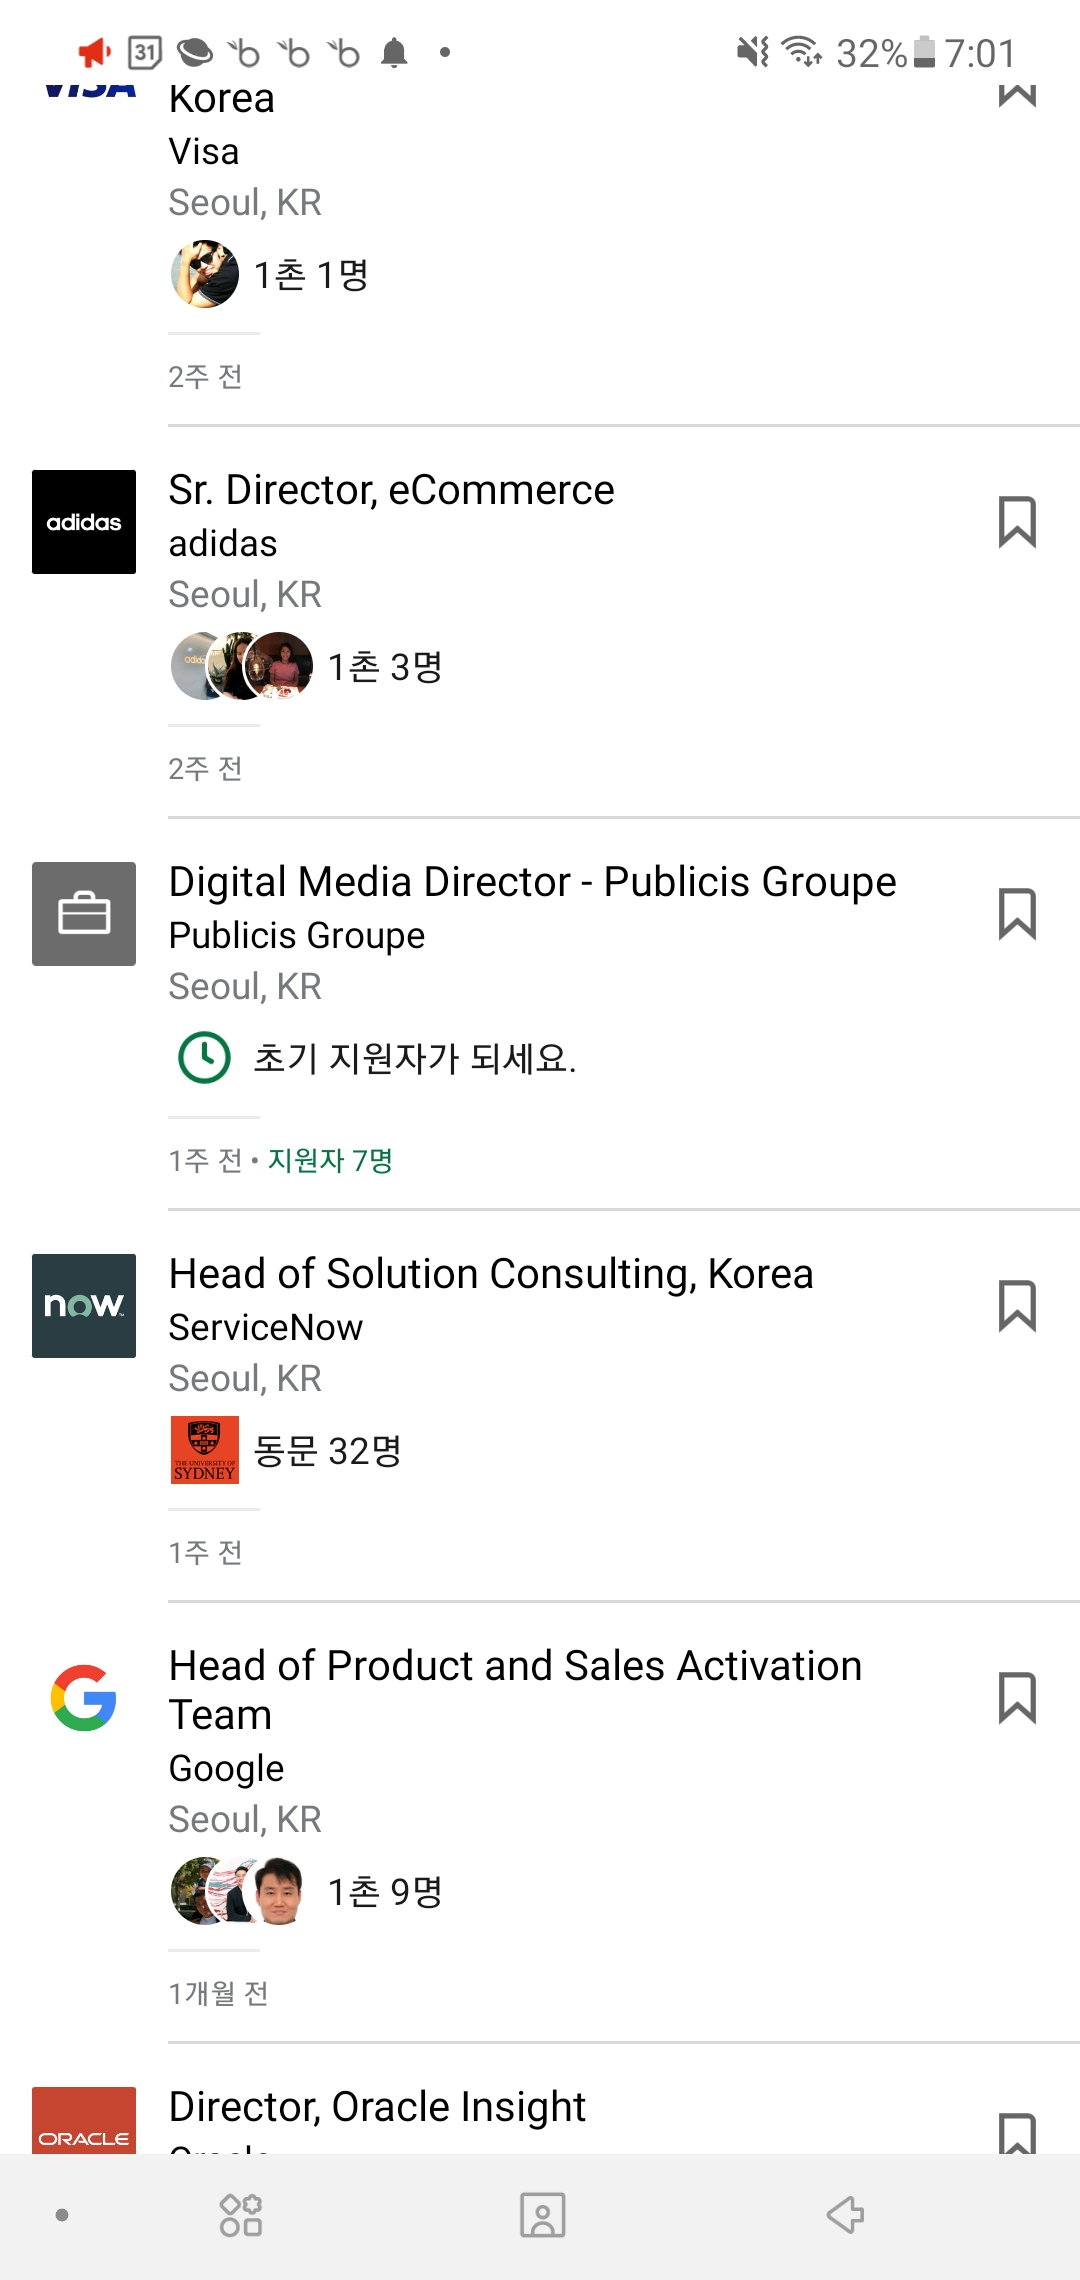Tap the green early applicant clock icon
The height and width of the screenshot is (2280, 1080).
pyautogui.click(x=205, y=1057)
